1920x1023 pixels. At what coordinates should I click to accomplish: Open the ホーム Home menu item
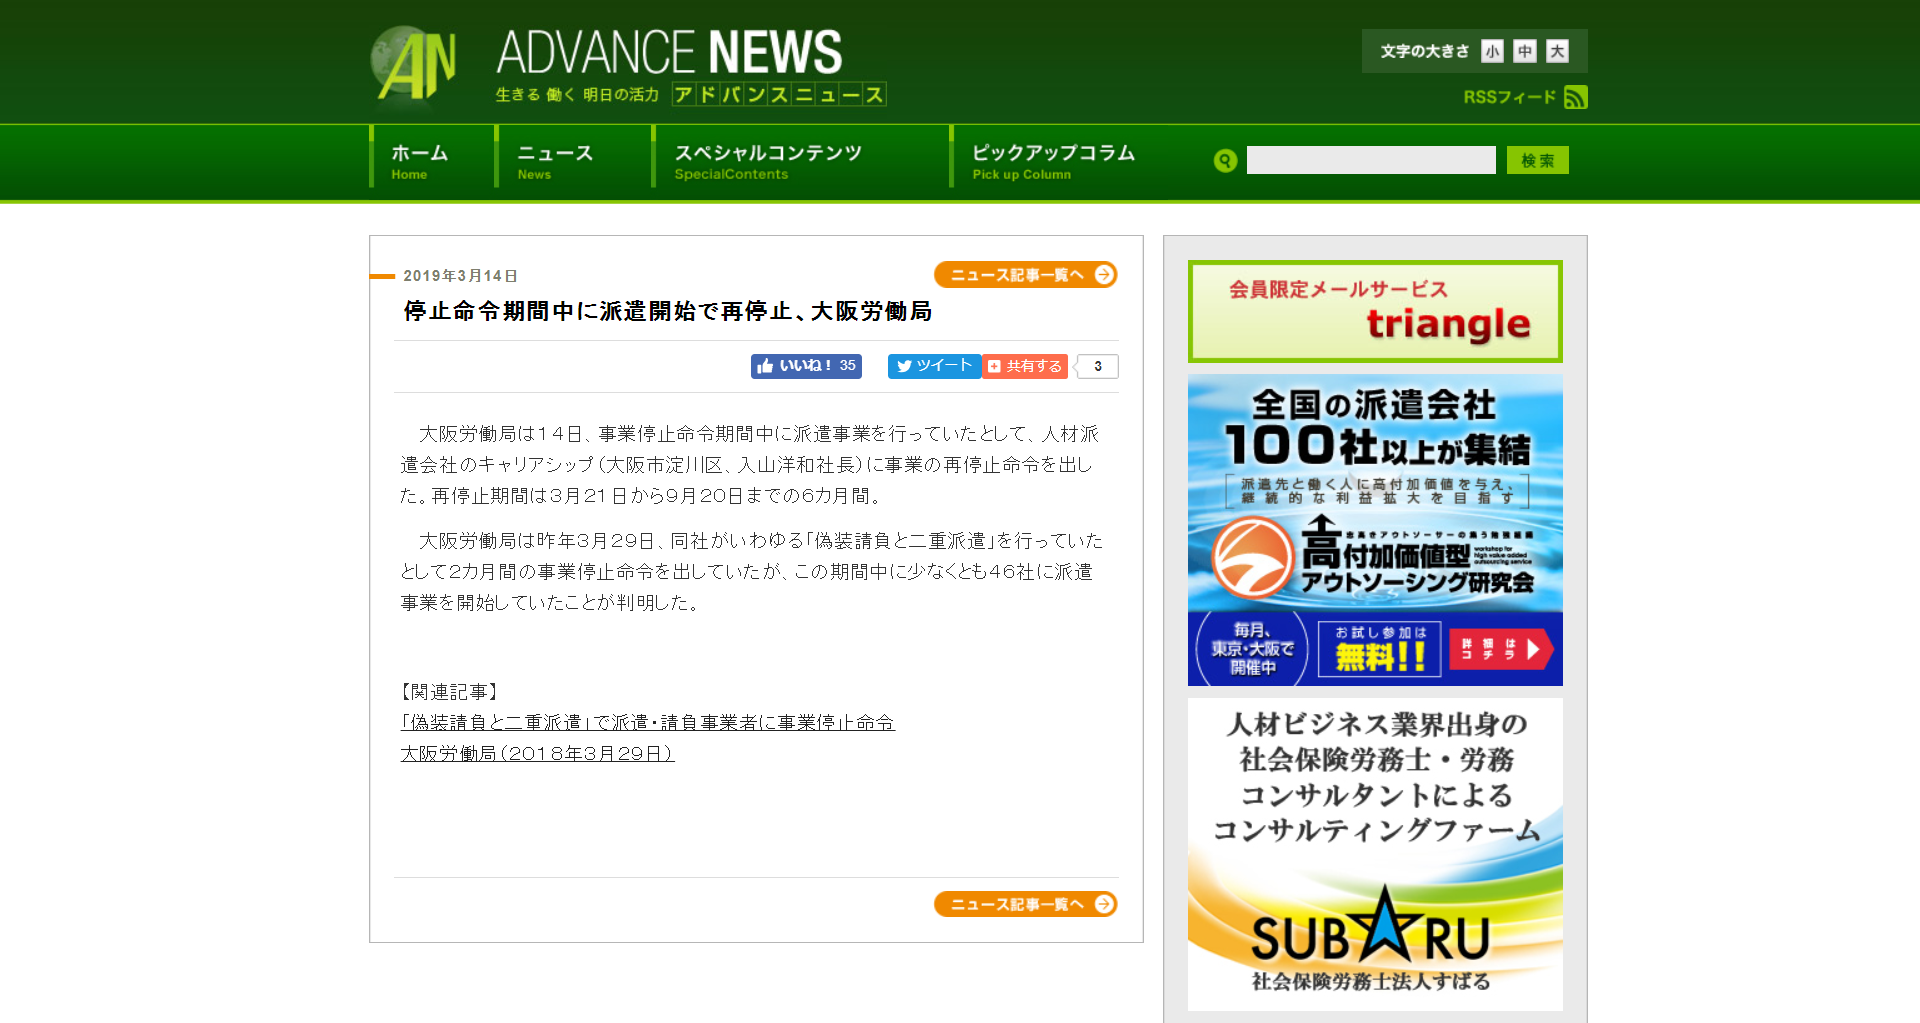click(420, 160)
